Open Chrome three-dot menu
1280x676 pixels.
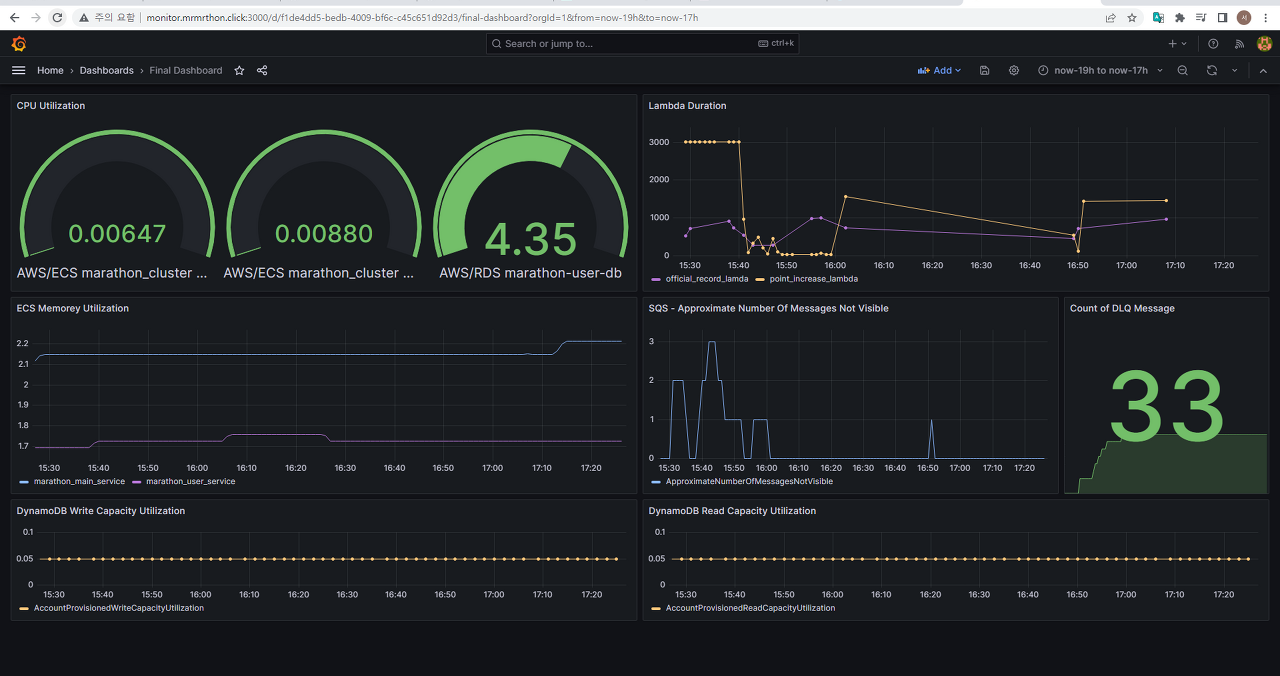point(1266,17)
